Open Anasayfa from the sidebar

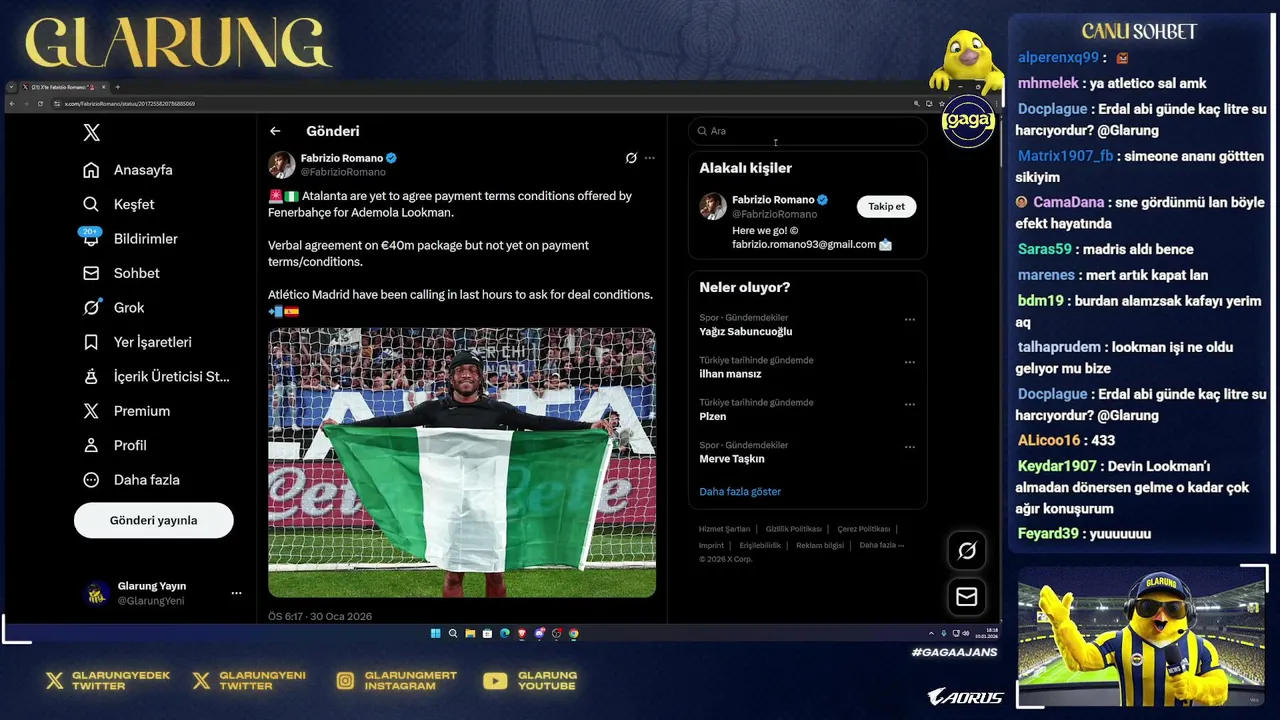(128, 170)
